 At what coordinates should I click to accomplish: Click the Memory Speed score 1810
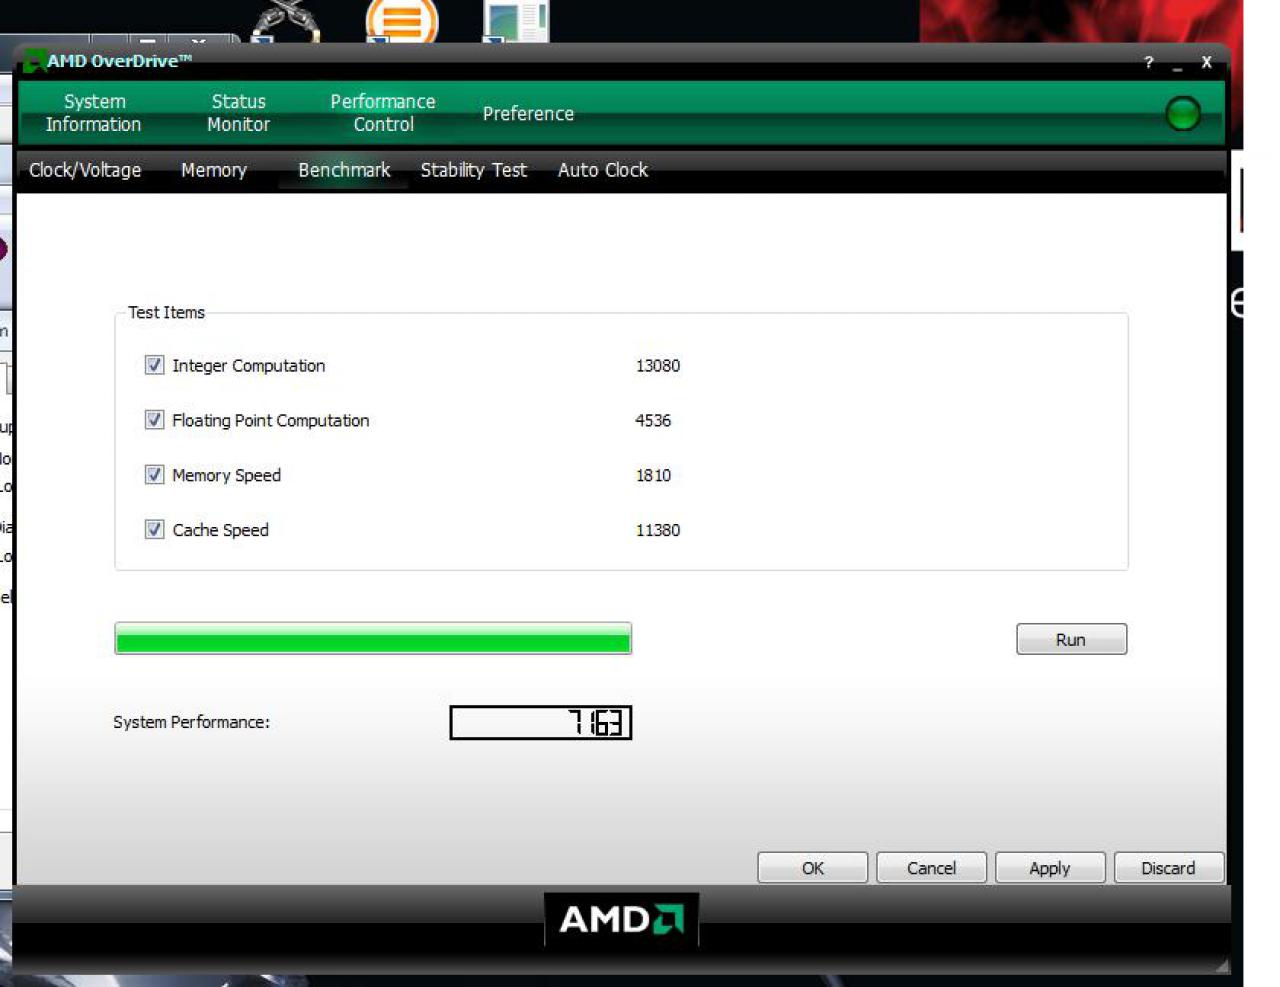[653, 476]
